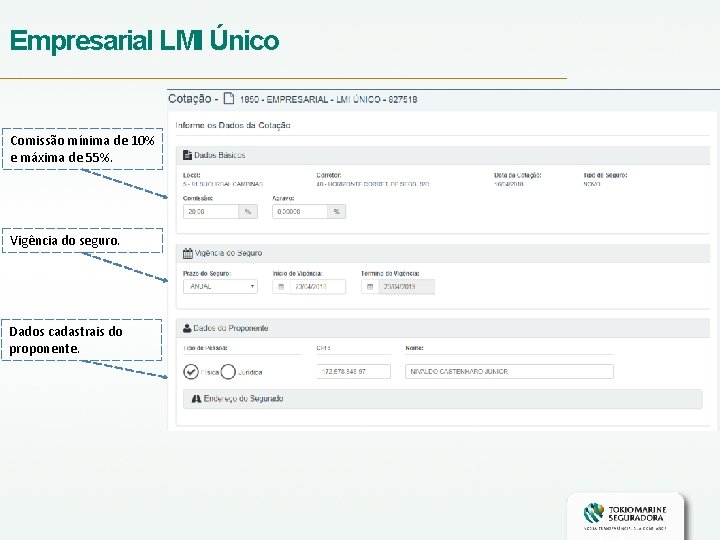The height and width of the screenshot is (540, 720).
Task: Click the Início de Vigência date field
Action: (x=318, y=287)
